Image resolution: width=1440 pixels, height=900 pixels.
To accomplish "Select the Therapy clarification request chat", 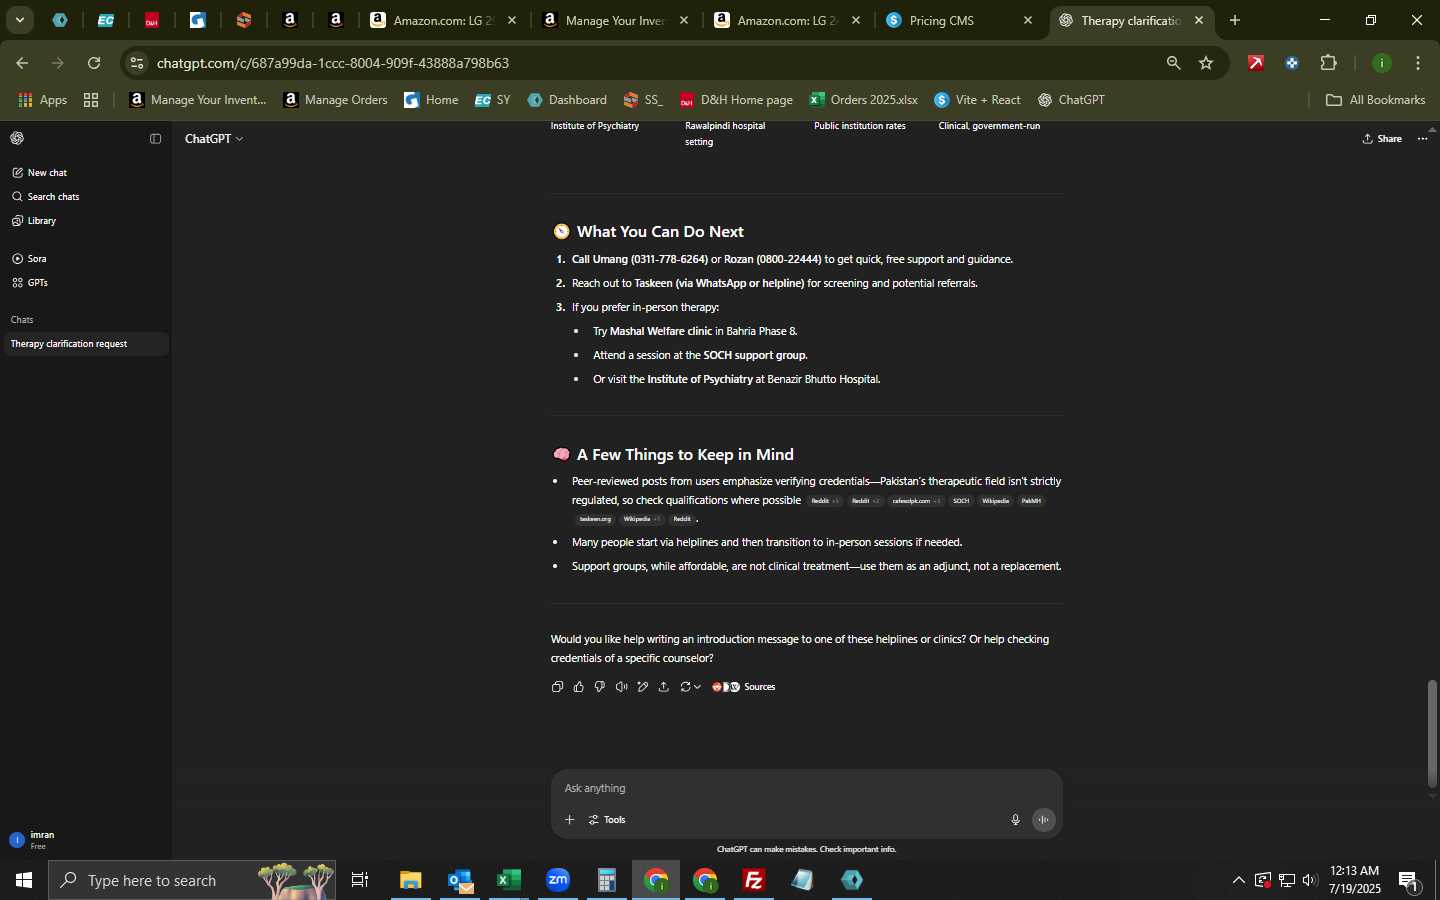I will click(x=85, y=344).
